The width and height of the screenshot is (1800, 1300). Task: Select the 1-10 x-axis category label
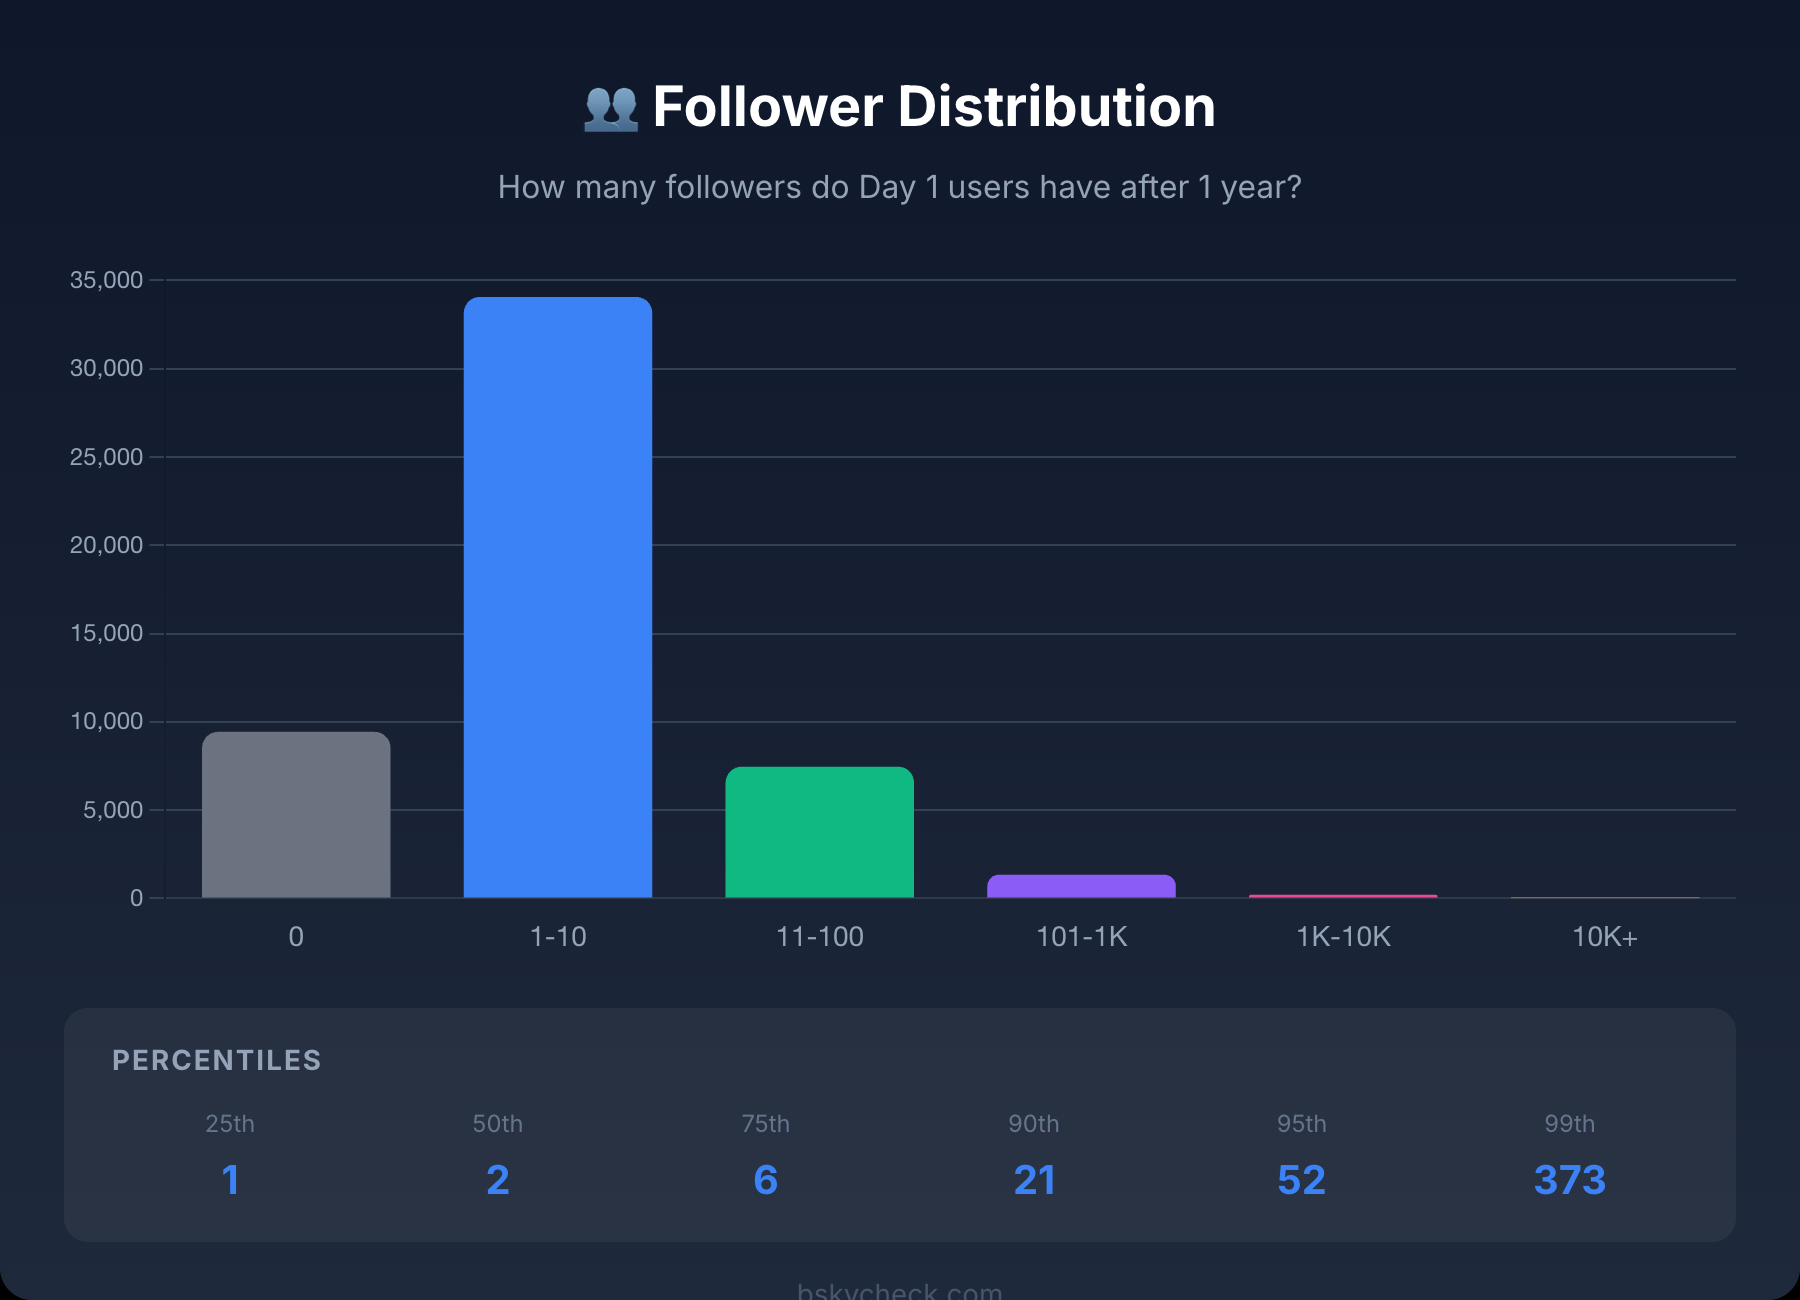[558, 937]
